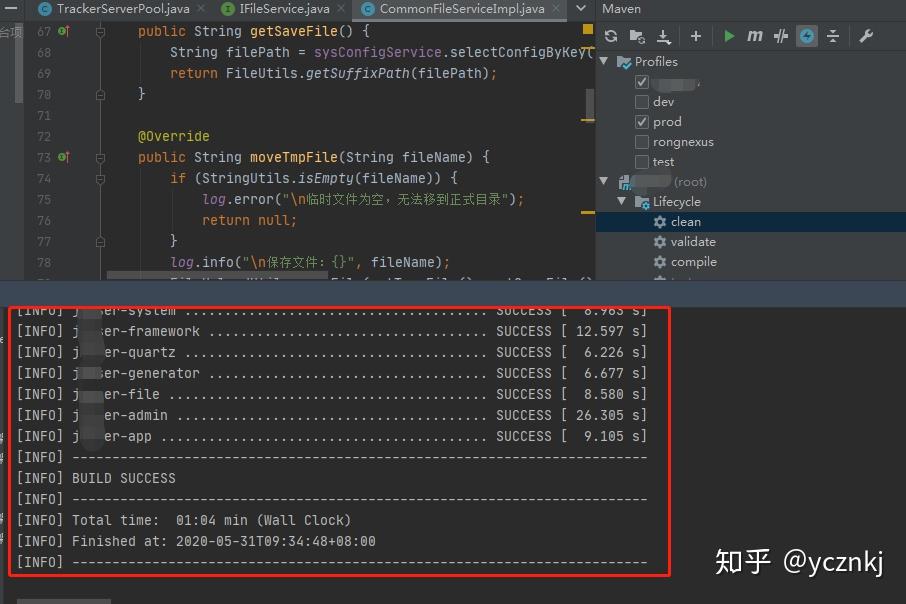The height and width of the screenshot is (604, 906).
Task: Toggle skip tests mode in Maven toolbar
Action: (779, 35)
